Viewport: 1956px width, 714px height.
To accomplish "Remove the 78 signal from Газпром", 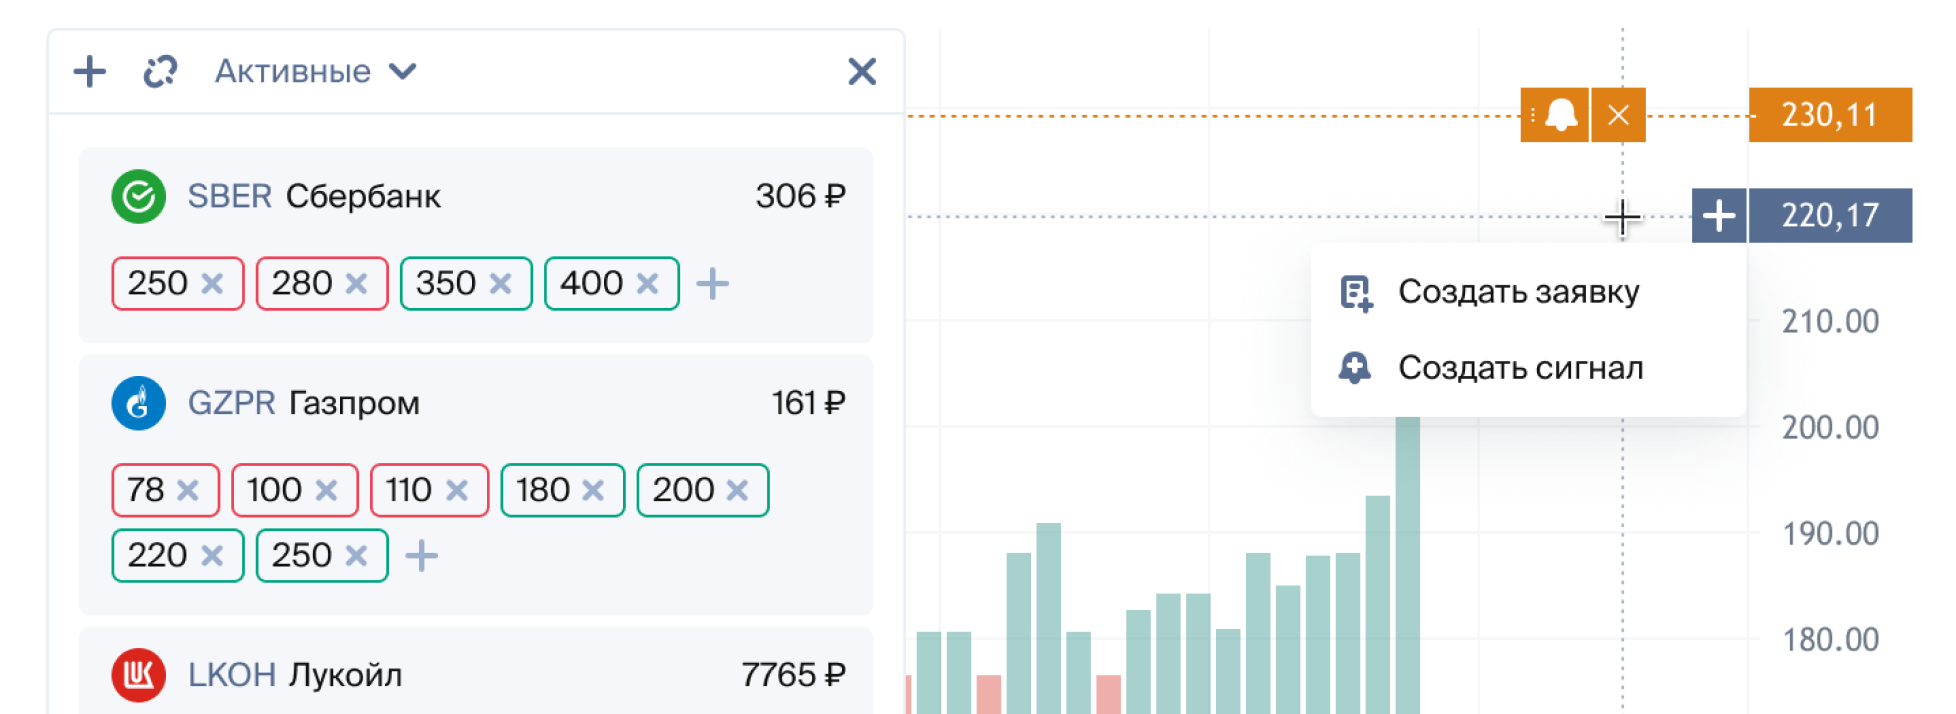I will click(188, 490).
